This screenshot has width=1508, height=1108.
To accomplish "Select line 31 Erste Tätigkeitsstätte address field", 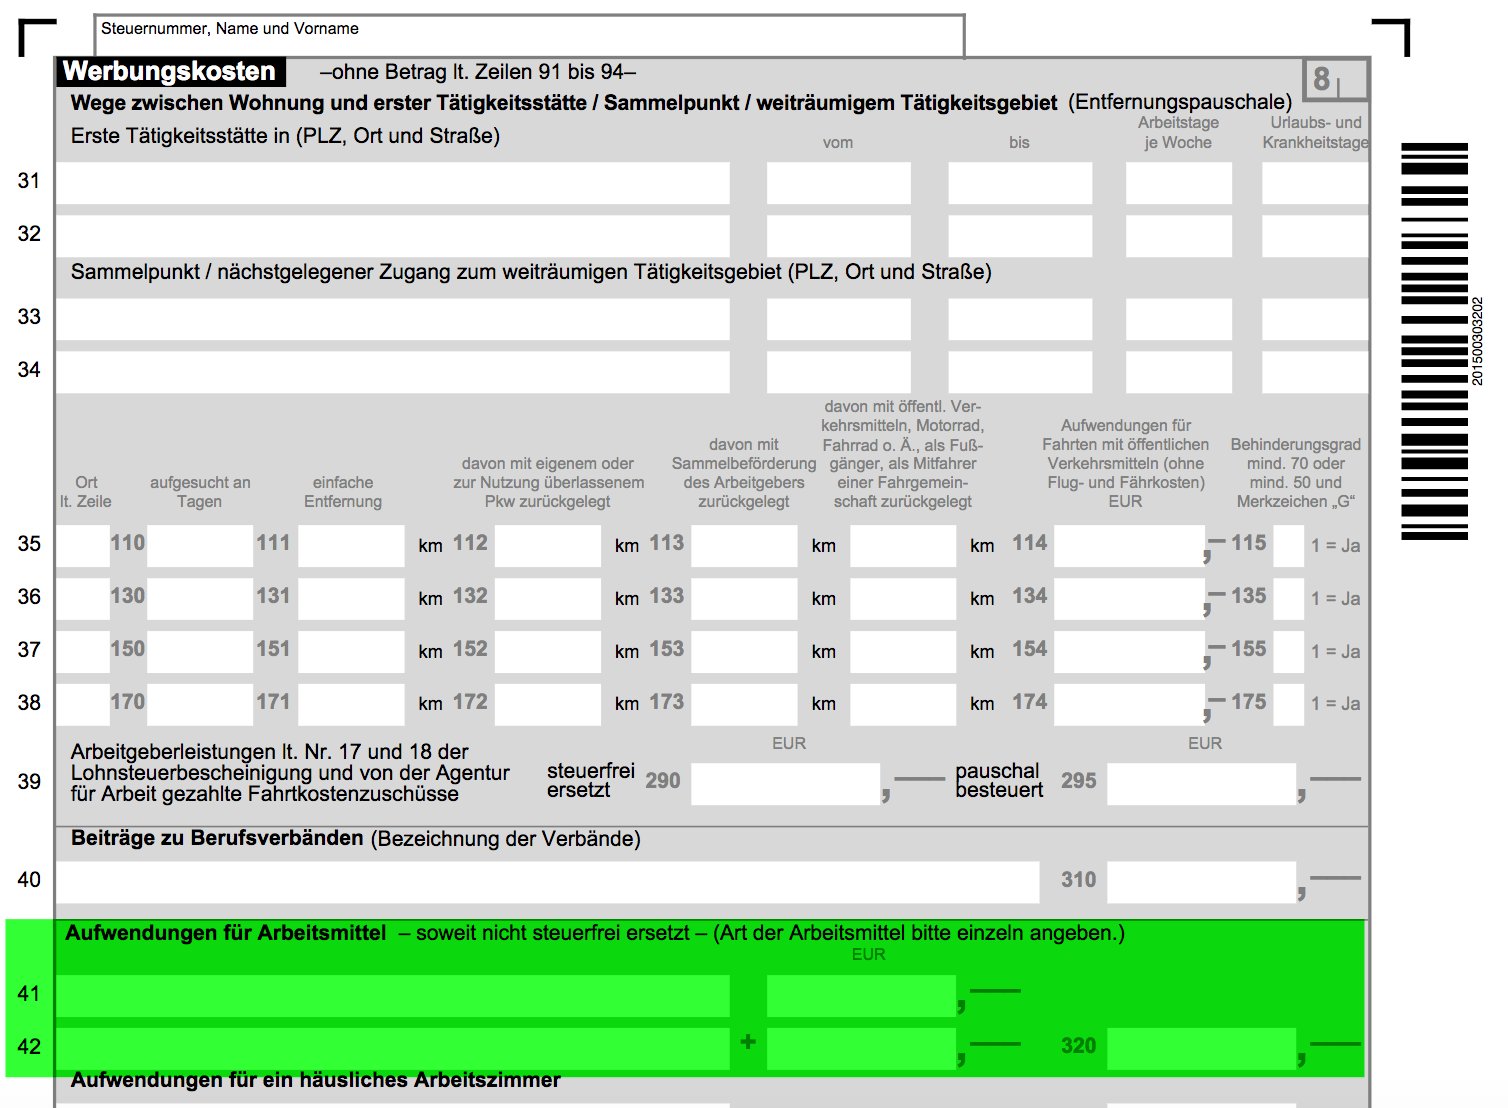I will [393, 183].
